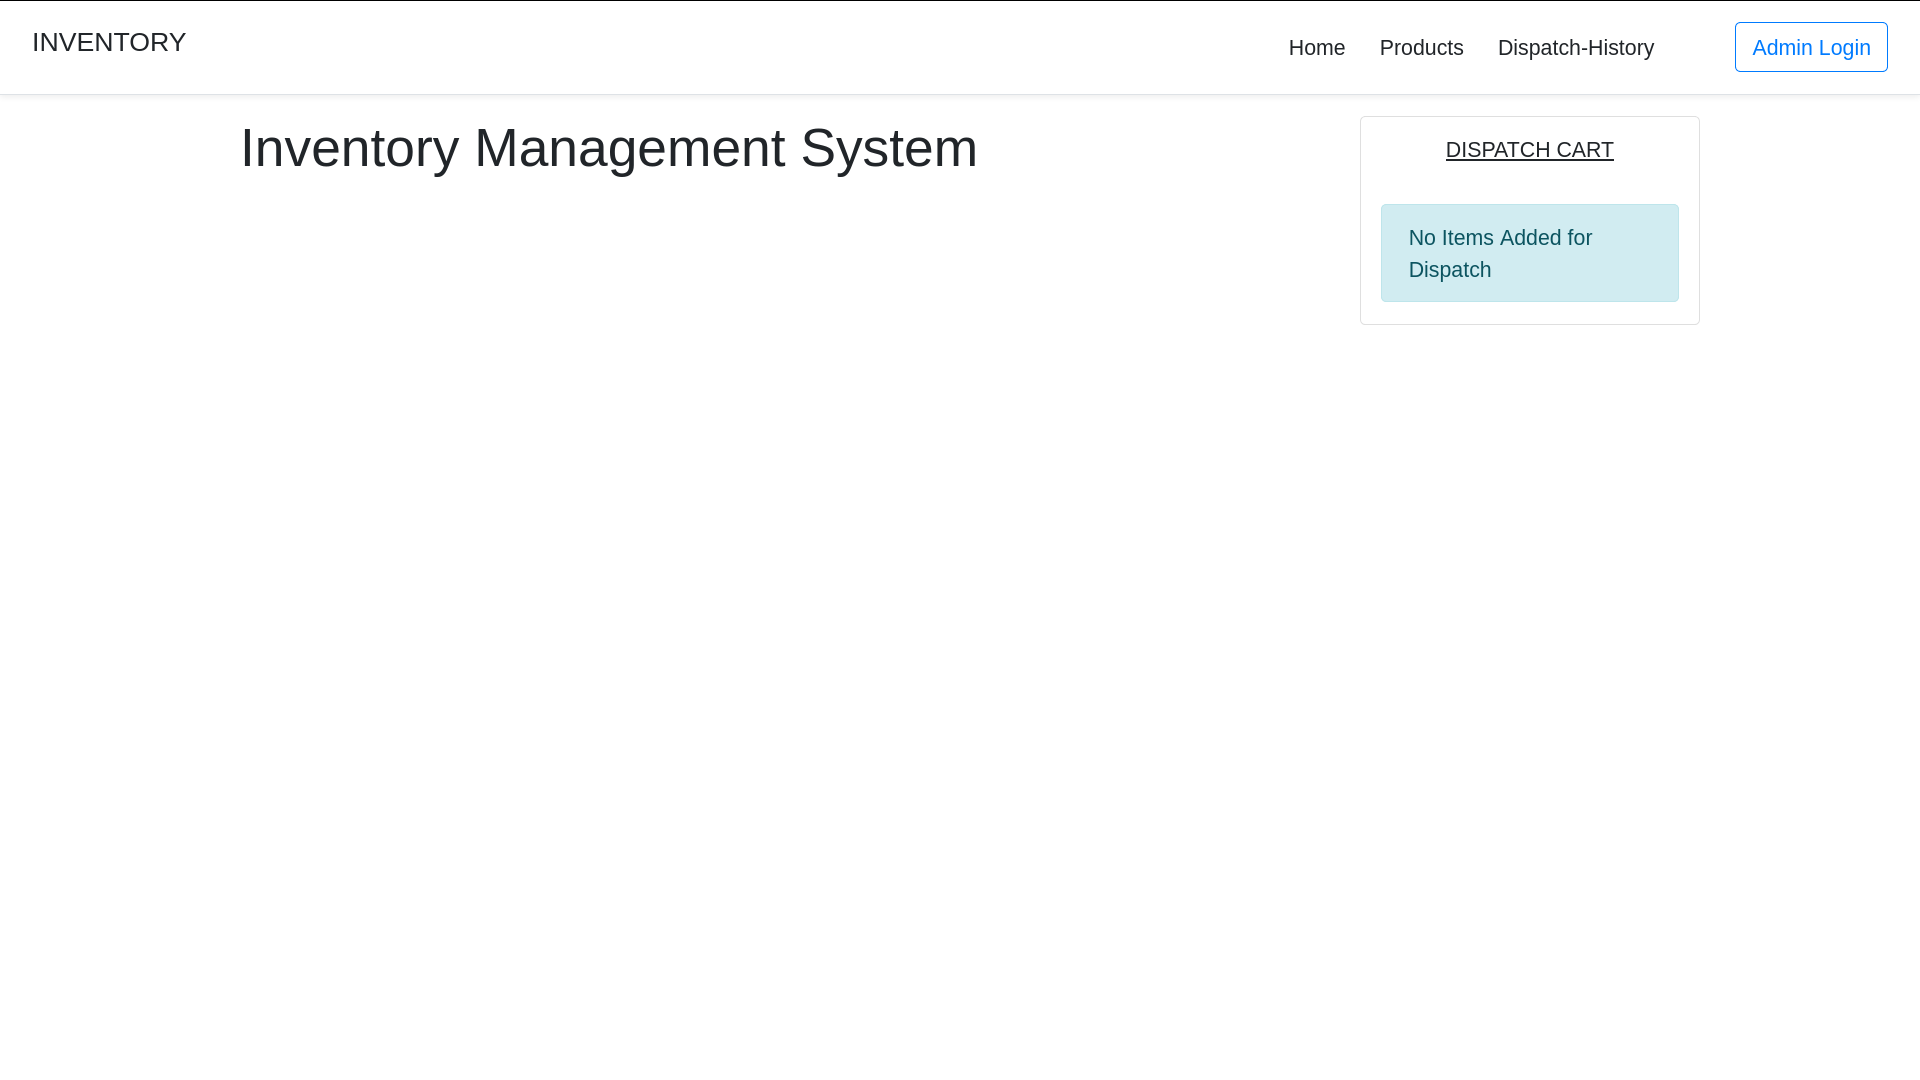Click the Inventory Management System heading
The width and height of the screenshot is (1920, 1080).
609,148
